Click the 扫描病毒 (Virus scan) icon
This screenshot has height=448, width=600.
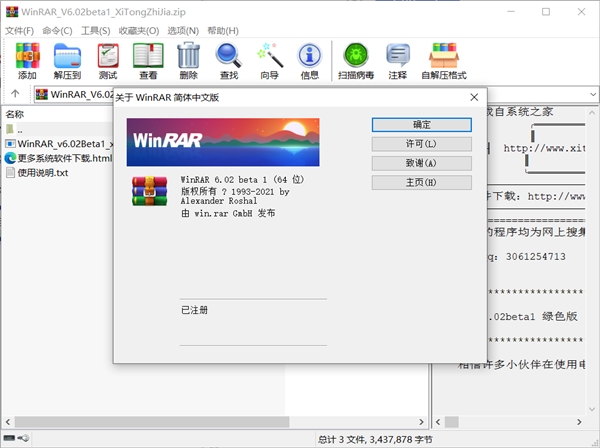(x=356, y=61)
